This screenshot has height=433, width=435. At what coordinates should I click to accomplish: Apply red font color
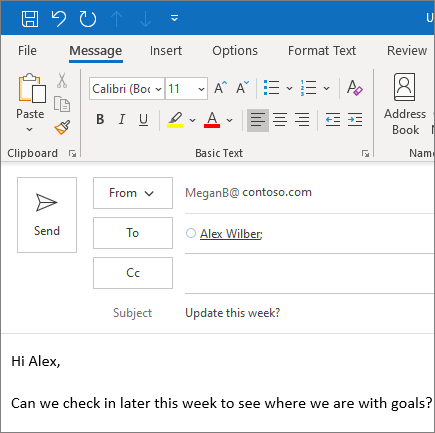(x=212, y=120)
